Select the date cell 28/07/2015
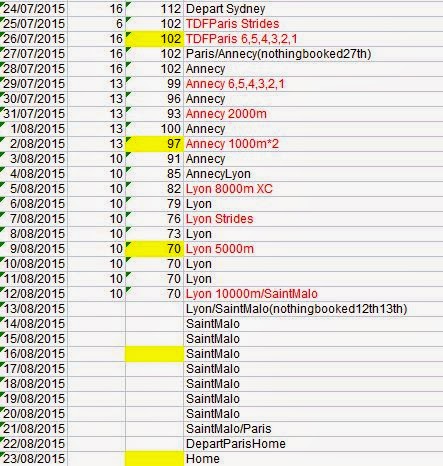Image resolution: width=443 pixels, height=466 pixels. pos(34,69)
